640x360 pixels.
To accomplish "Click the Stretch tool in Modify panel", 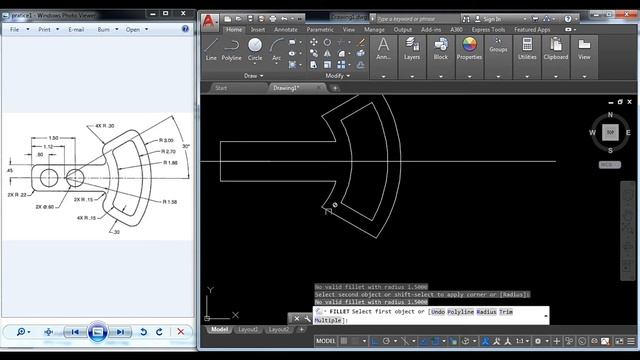I will pyautogui.click(x=313, y=64).
